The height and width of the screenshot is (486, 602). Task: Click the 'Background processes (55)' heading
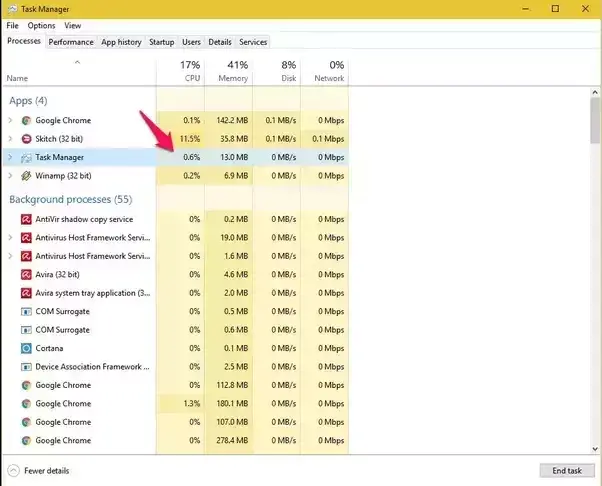71,200
